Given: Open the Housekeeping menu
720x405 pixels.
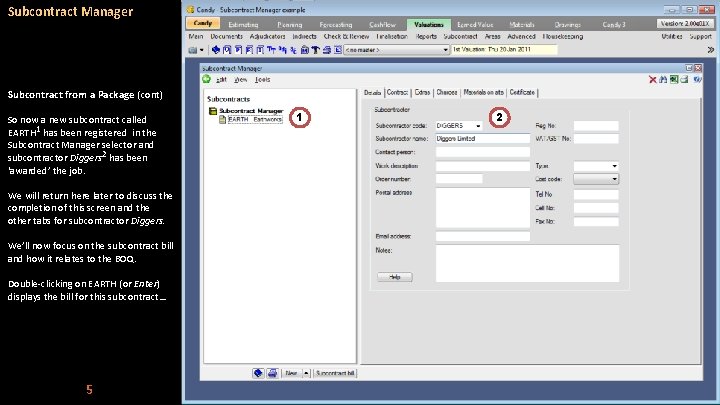Looking at the screenshot, I should 562,36.
